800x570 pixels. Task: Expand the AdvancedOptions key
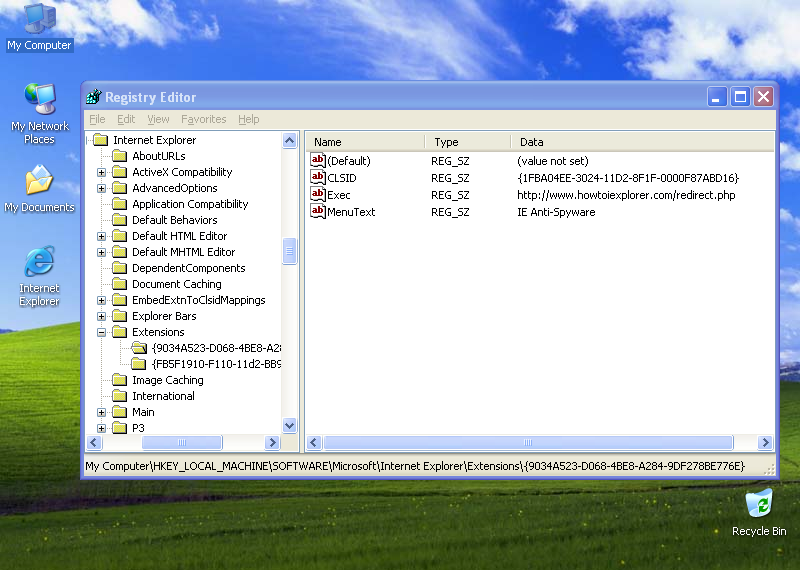coord(102,188)
